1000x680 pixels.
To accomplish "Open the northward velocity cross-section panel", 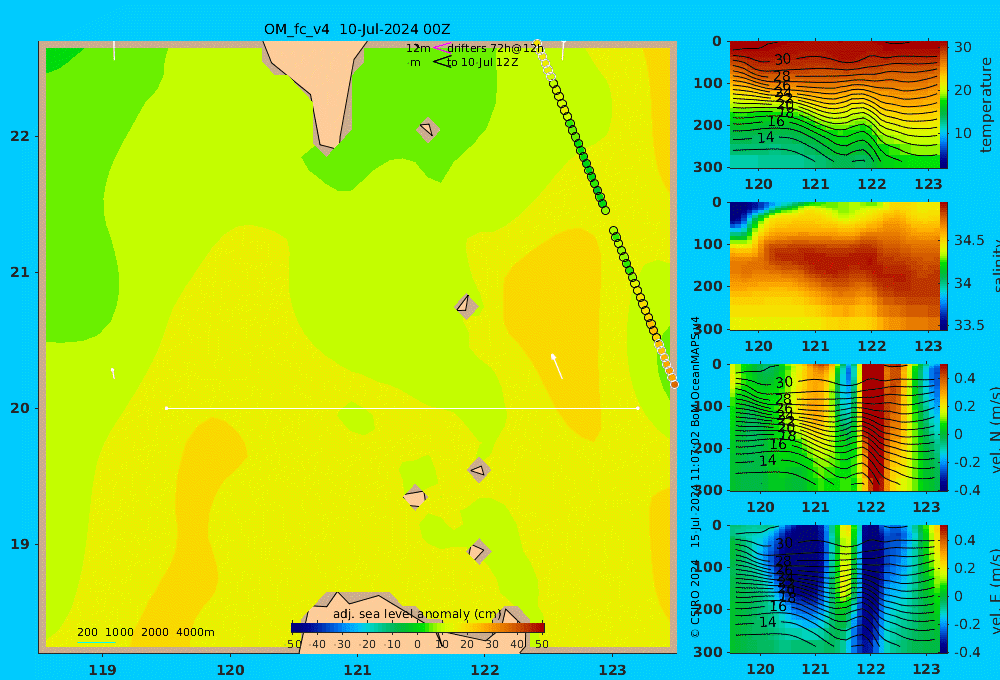I will pos(834,427).
